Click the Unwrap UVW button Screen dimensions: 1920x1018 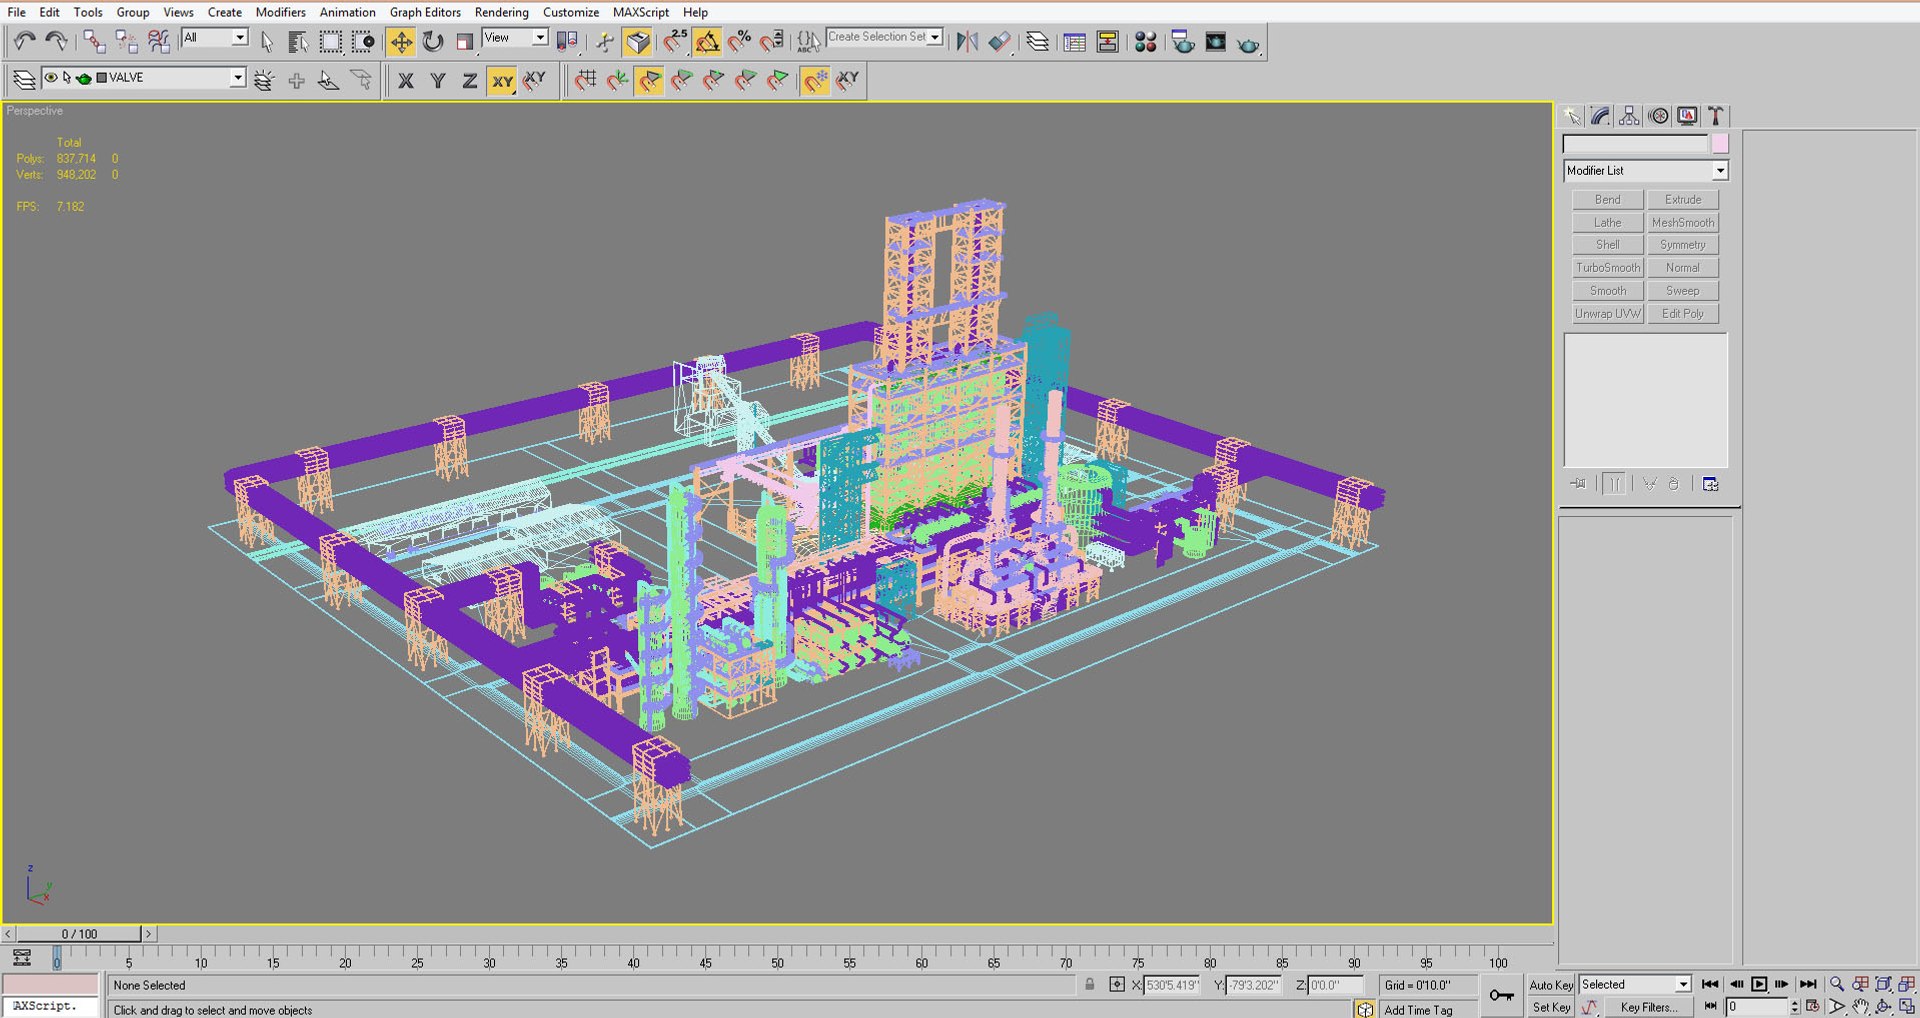tap(1607, 314)
